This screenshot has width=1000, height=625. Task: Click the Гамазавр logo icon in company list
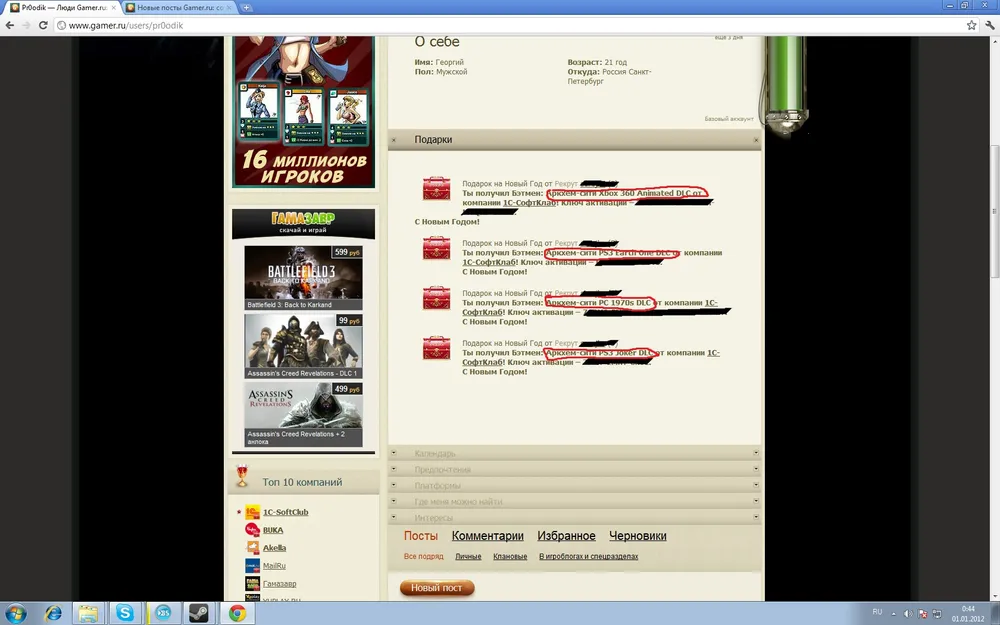[253, 584]
